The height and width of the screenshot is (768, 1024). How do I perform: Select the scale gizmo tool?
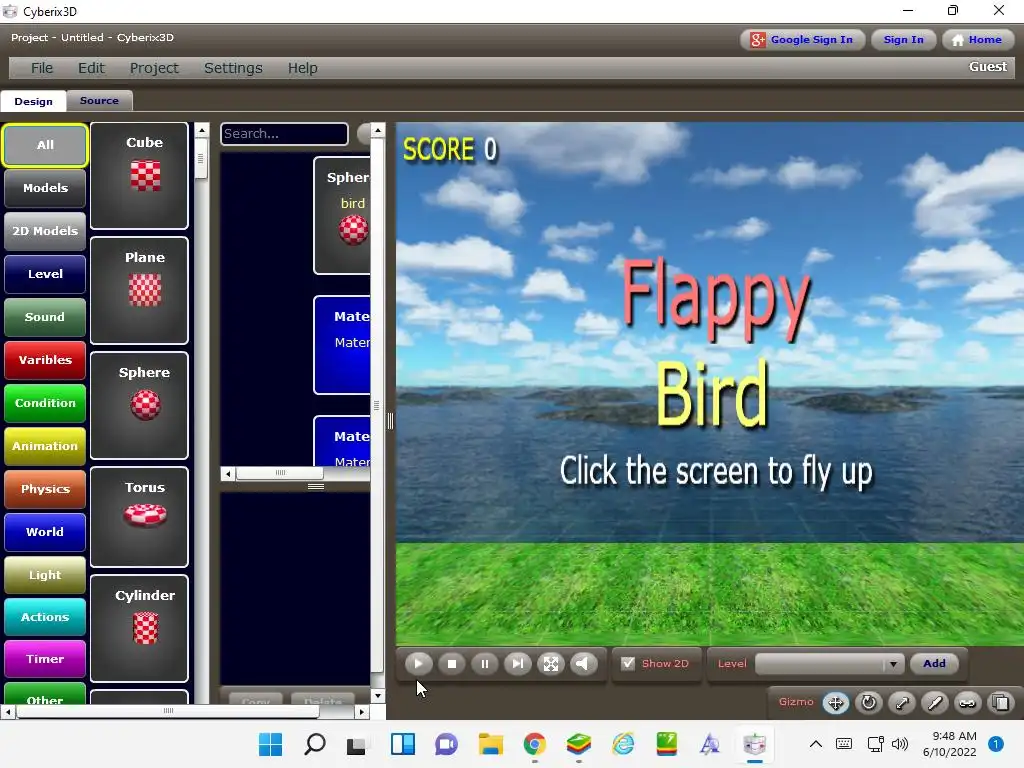click(902, 703)
